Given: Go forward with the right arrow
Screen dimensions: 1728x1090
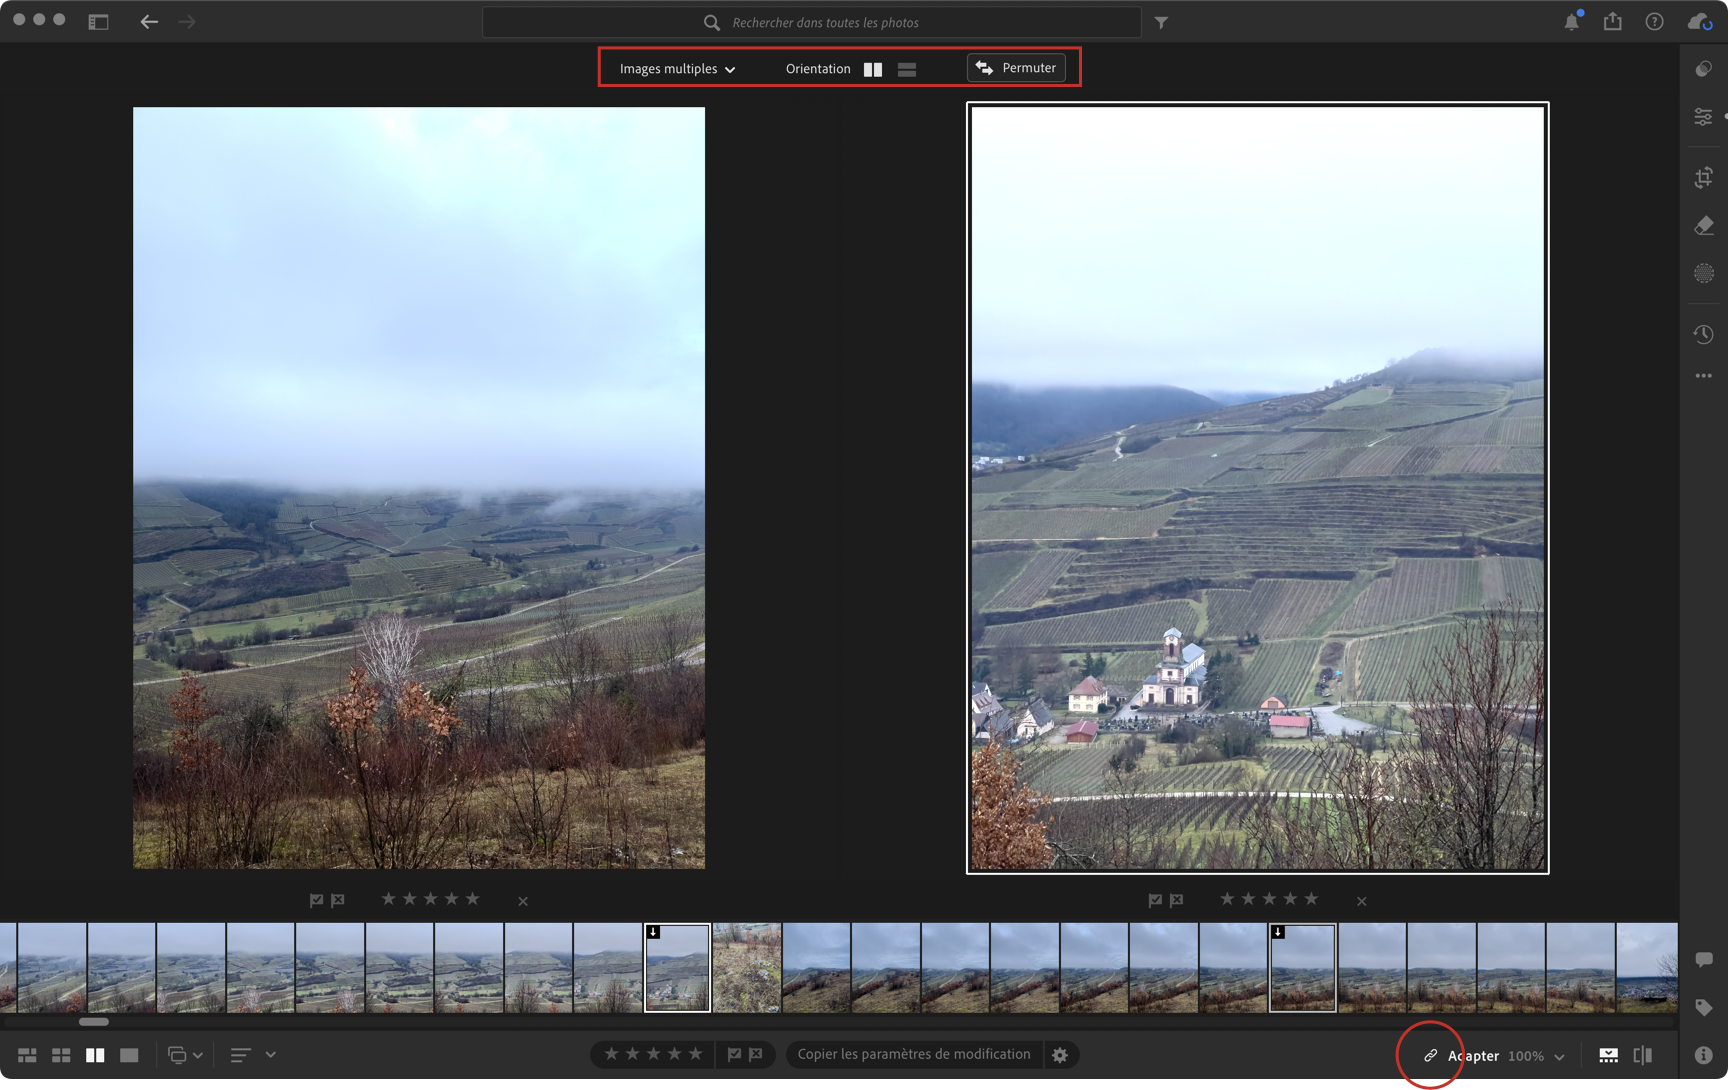Looking at the screenshot, I should coord(187,21).
